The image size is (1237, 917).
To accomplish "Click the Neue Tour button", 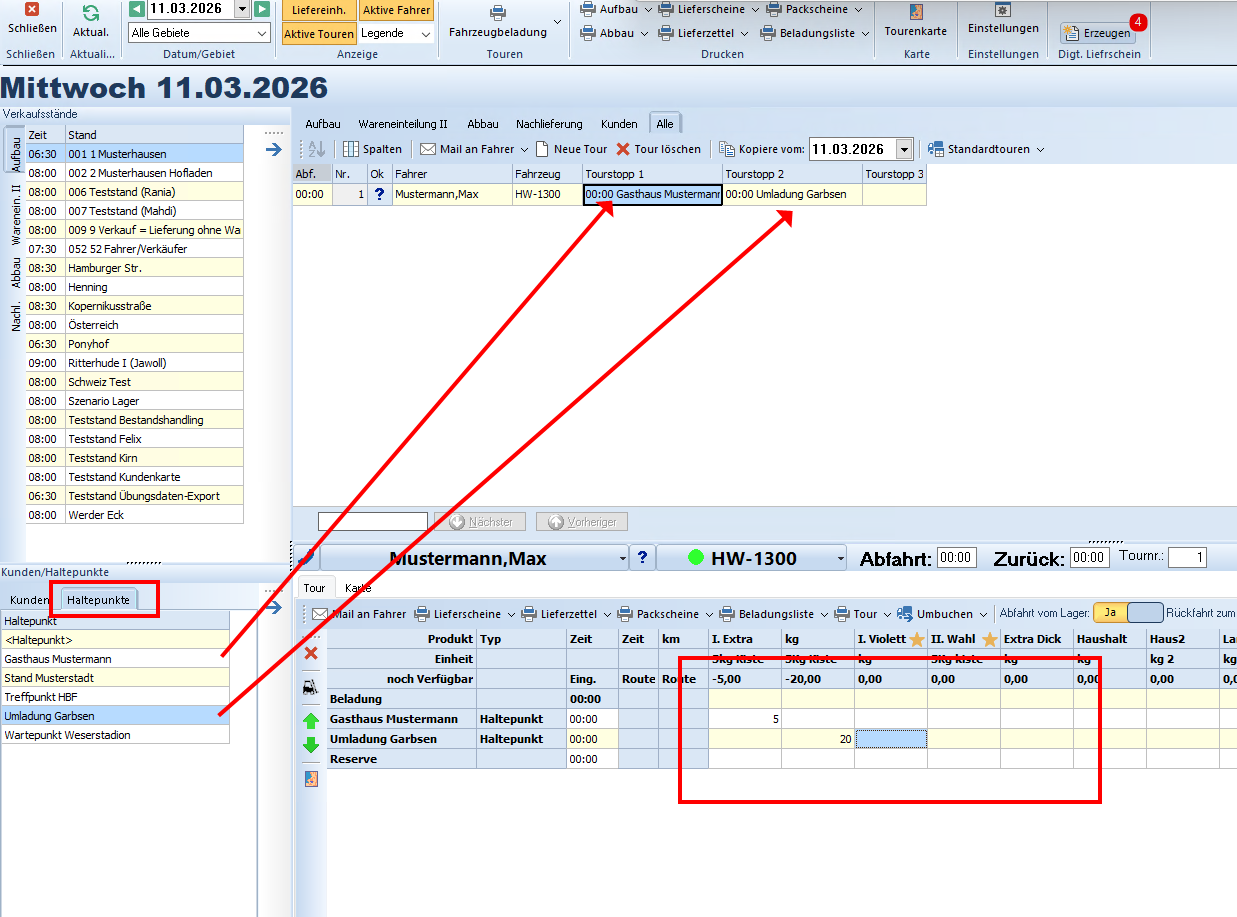I will (x=571, y=149).
